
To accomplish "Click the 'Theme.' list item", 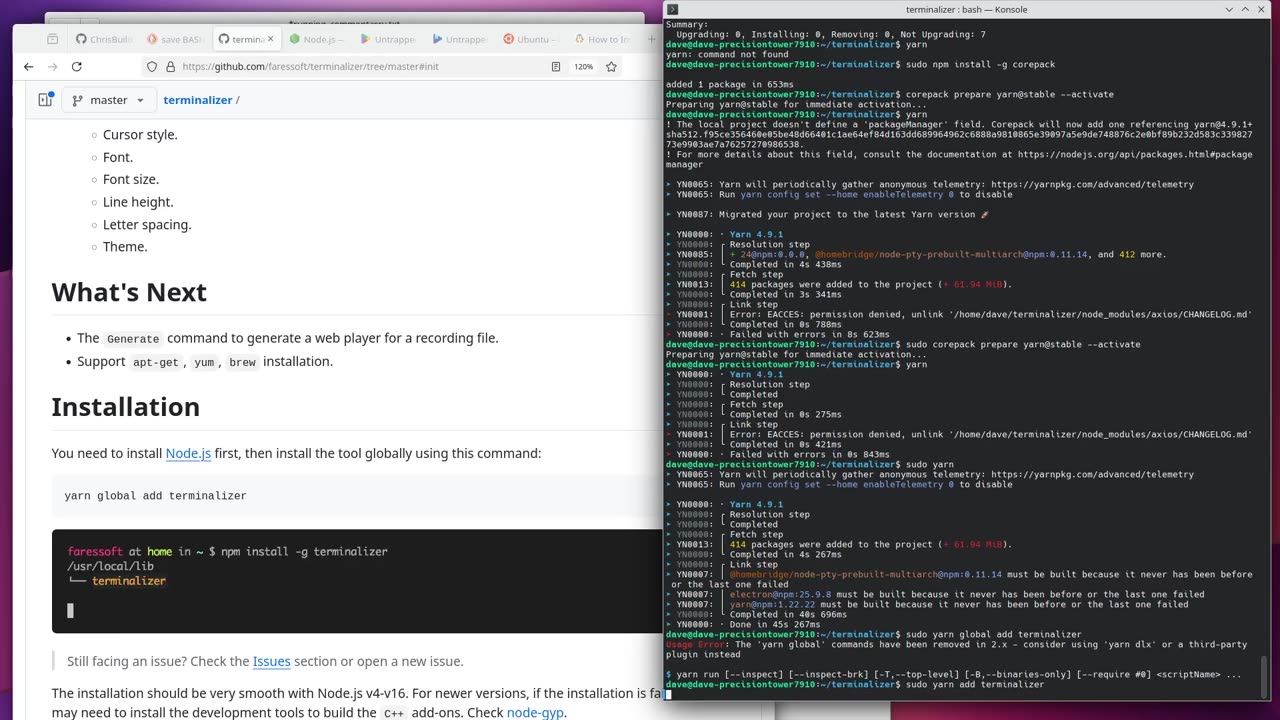I will coord(125,247).
